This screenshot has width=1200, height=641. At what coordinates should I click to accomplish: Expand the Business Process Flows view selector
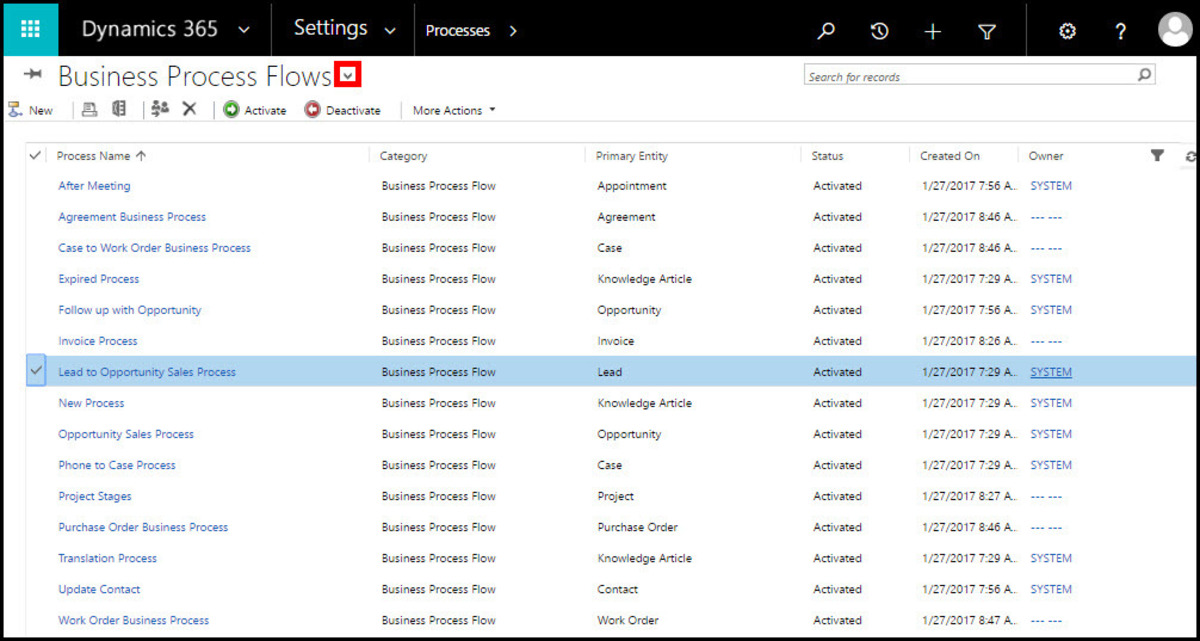point(348,75)
